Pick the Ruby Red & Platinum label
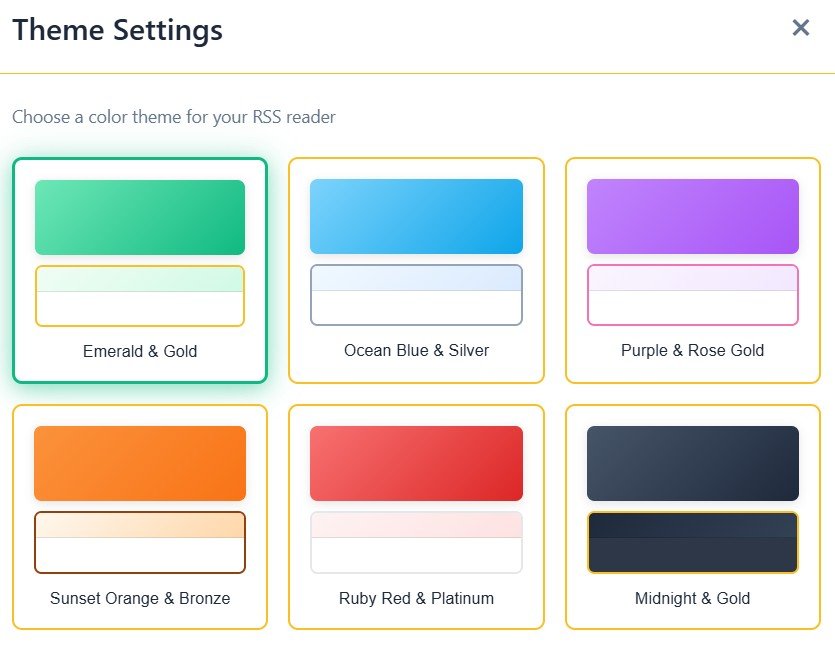The image size is (835, 647). [x=416, y=599]
